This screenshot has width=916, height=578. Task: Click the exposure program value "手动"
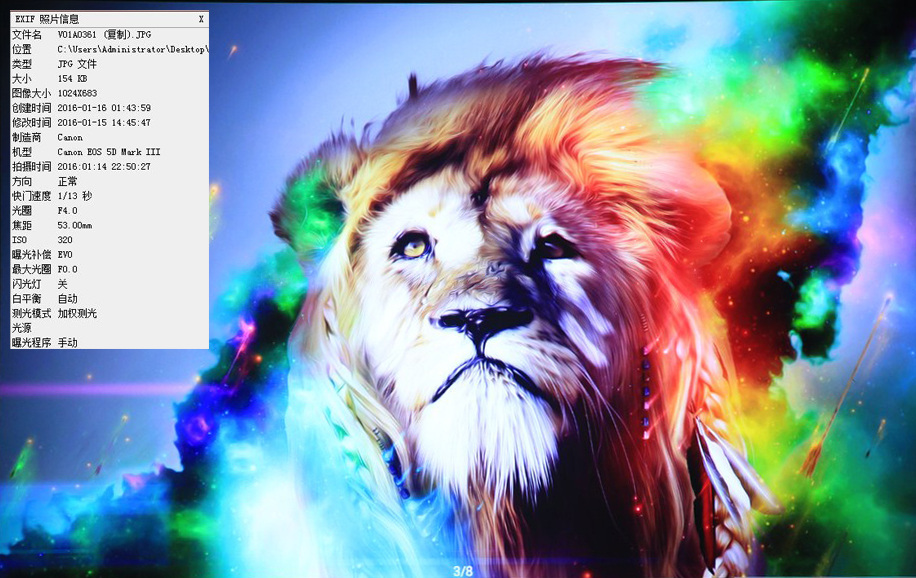point(67,342)
